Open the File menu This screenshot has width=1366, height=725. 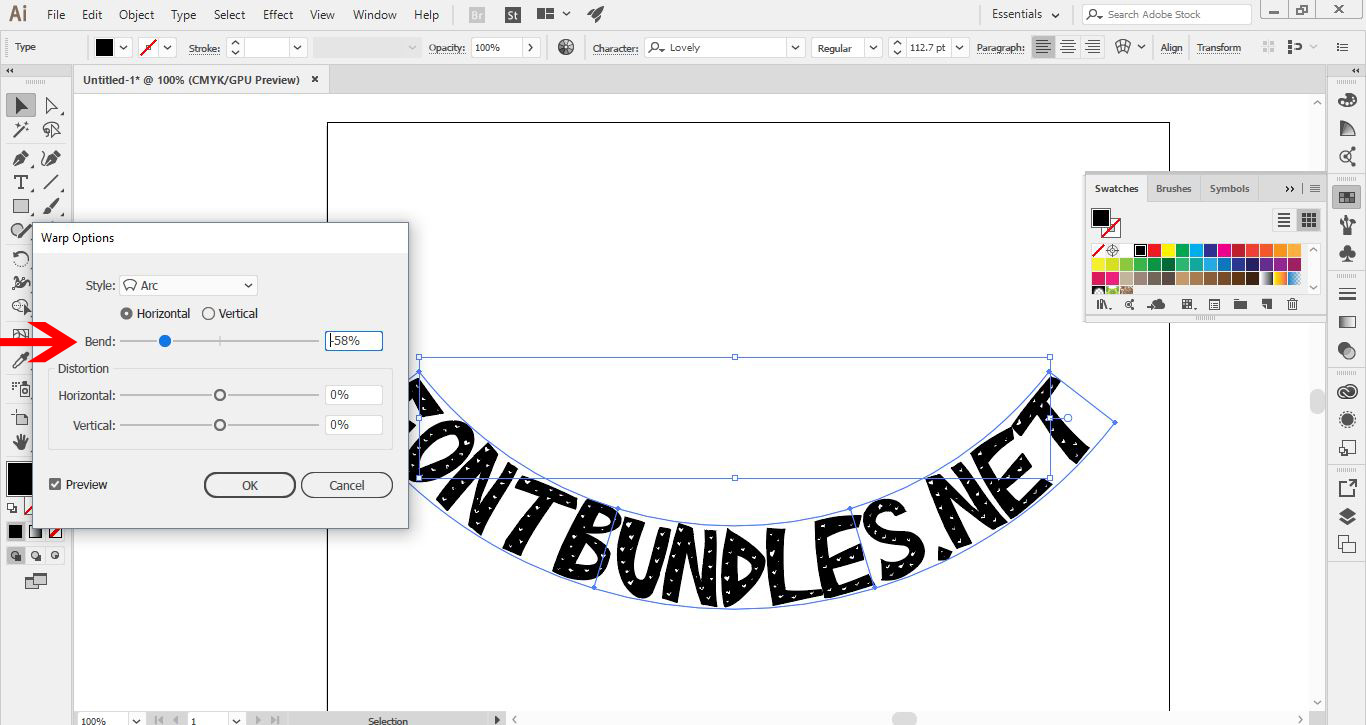[56, 15]
